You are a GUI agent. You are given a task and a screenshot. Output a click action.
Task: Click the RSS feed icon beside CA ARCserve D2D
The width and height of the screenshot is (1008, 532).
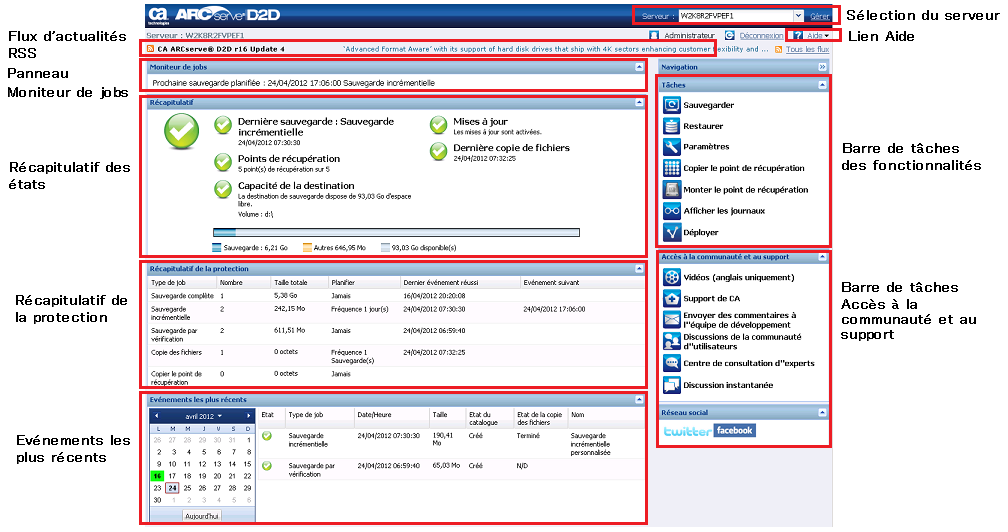coord(150,49)
